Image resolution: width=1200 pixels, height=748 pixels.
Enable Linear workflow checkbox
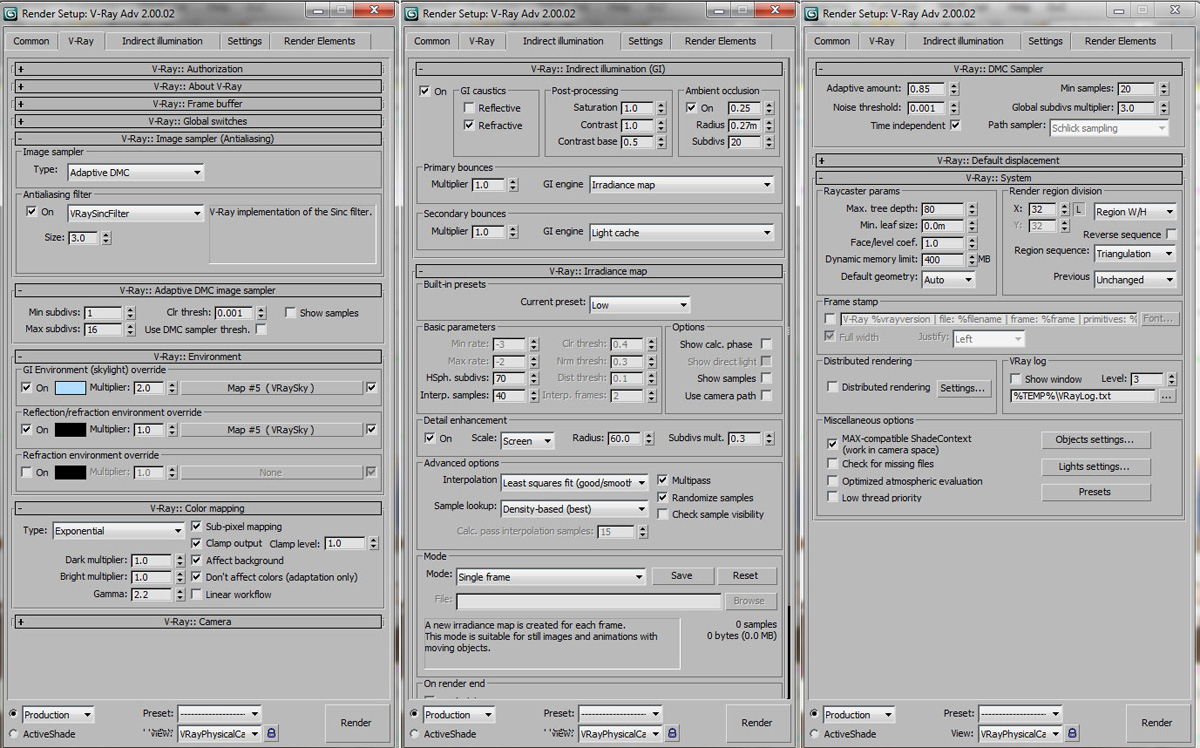(x=197, y=594)
